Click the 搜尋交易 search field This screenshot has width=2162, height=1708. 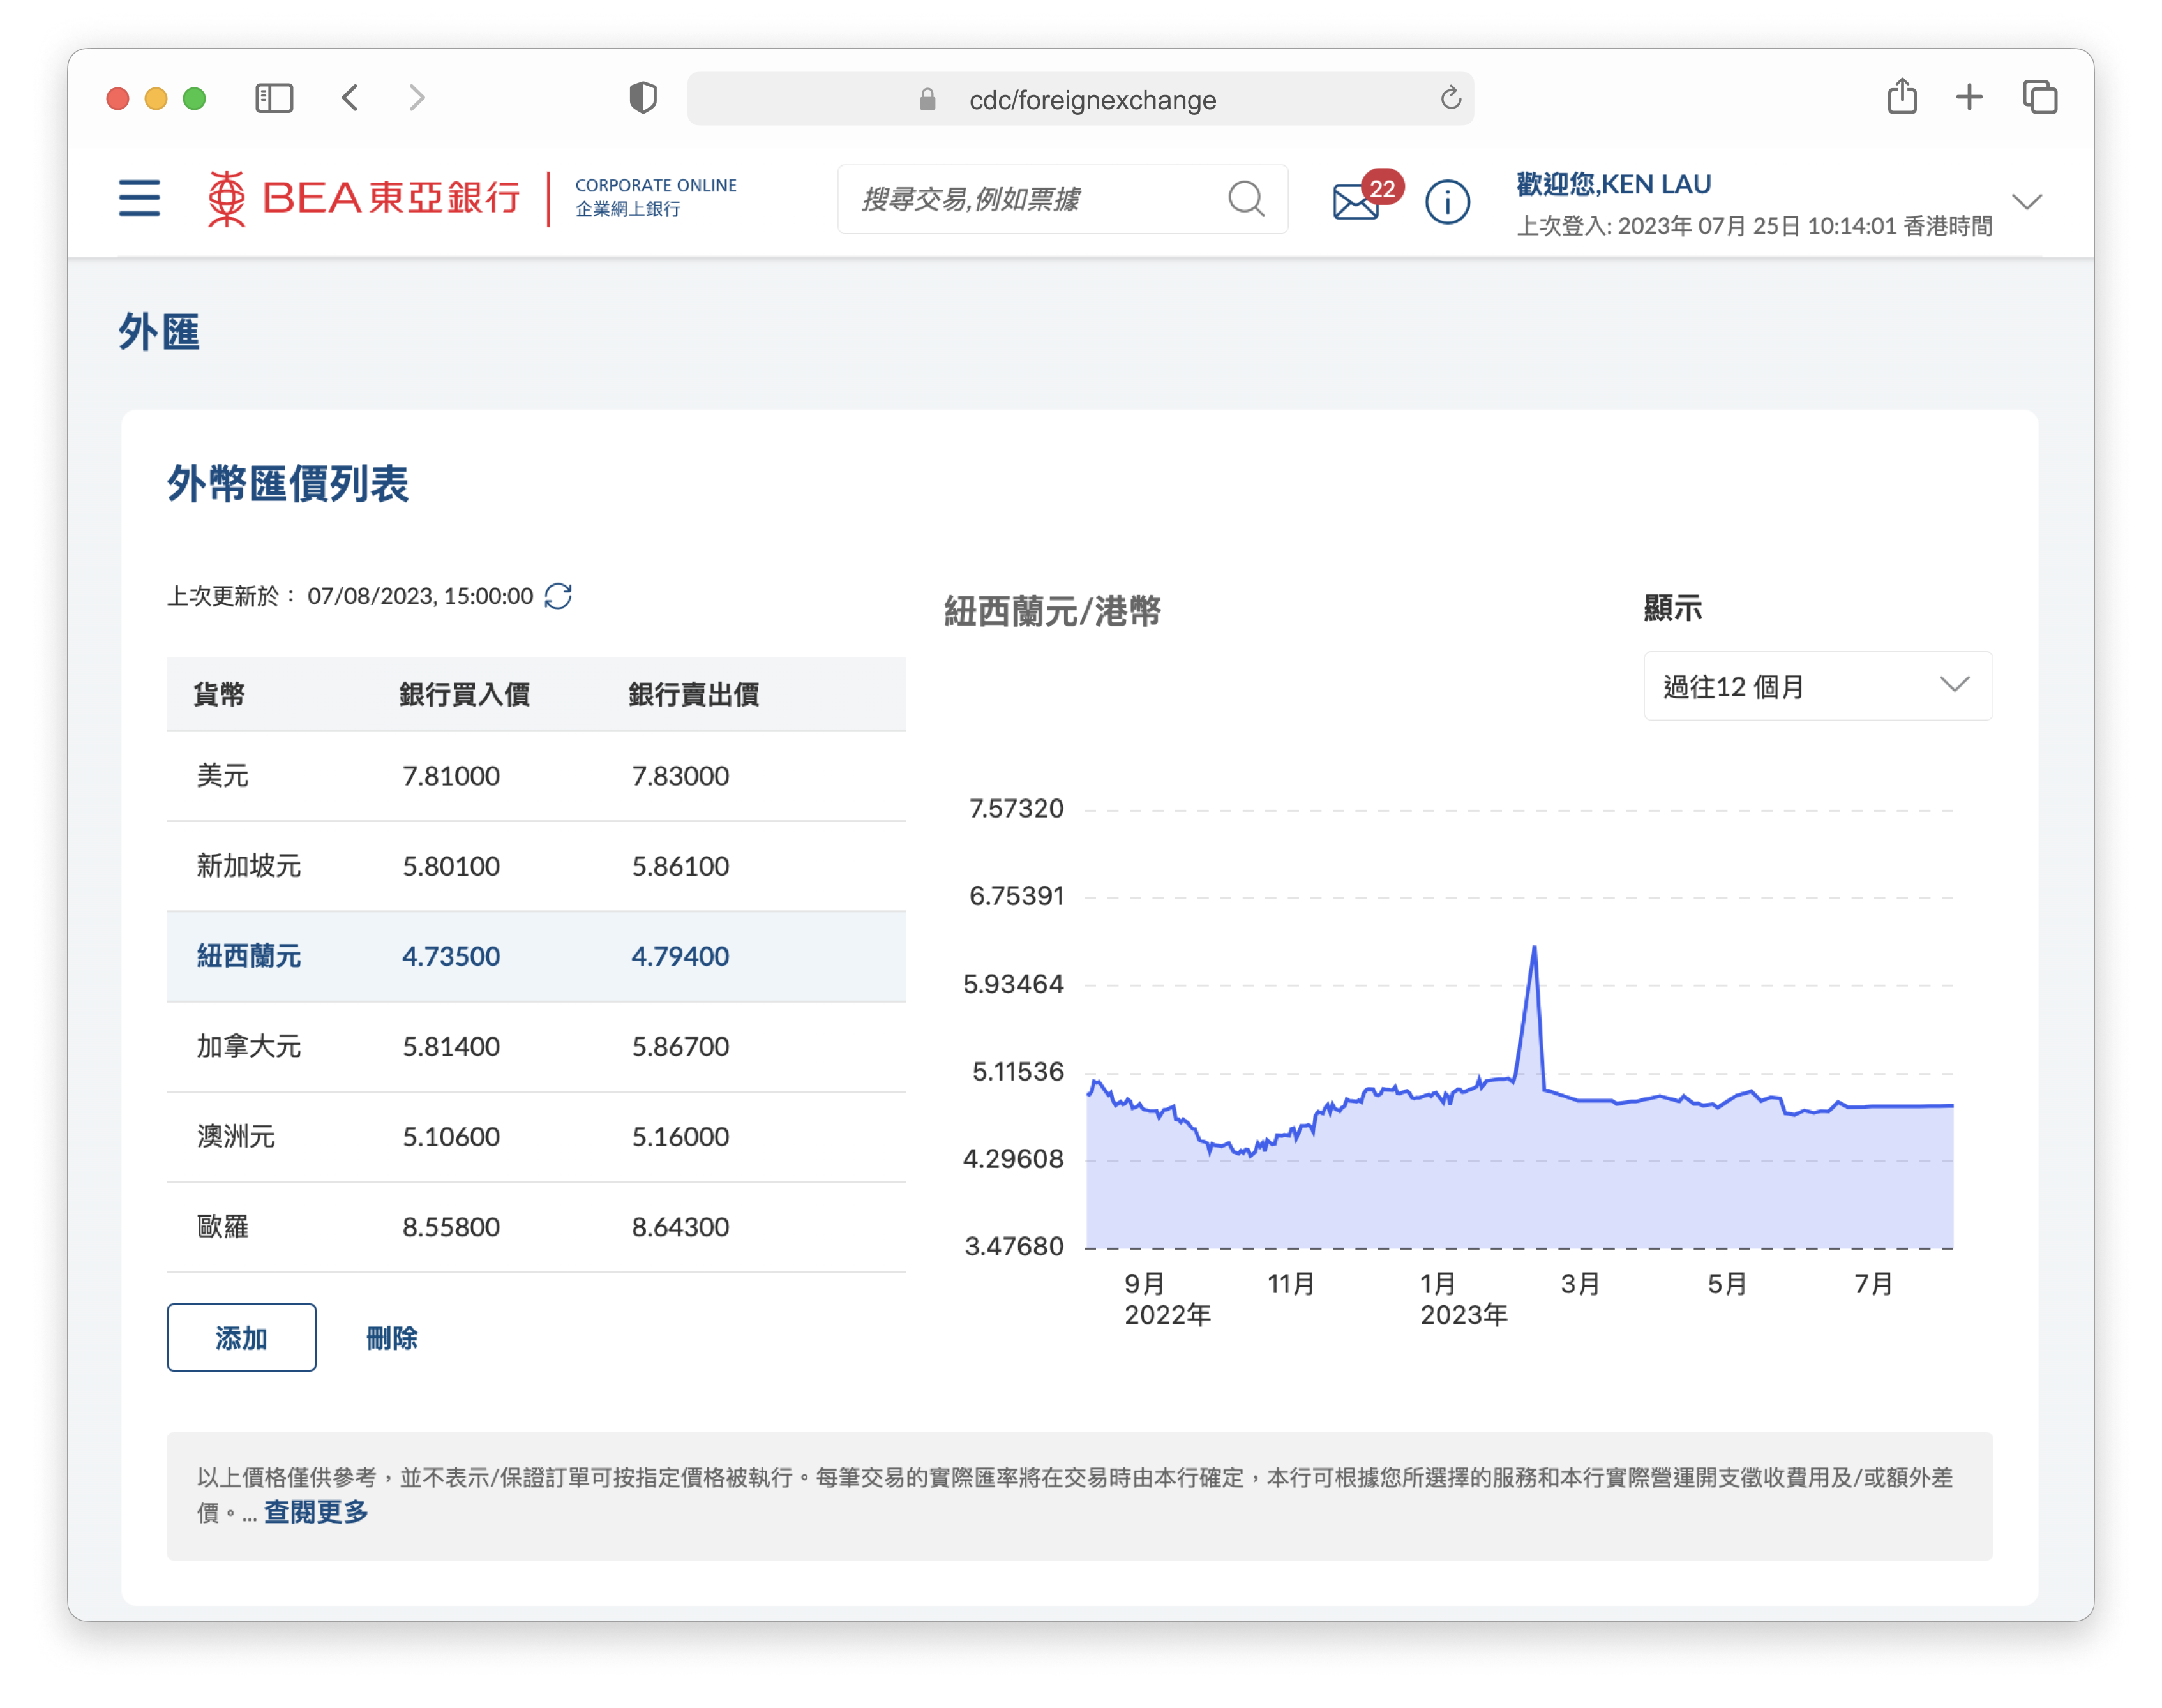coord(1062,199)
